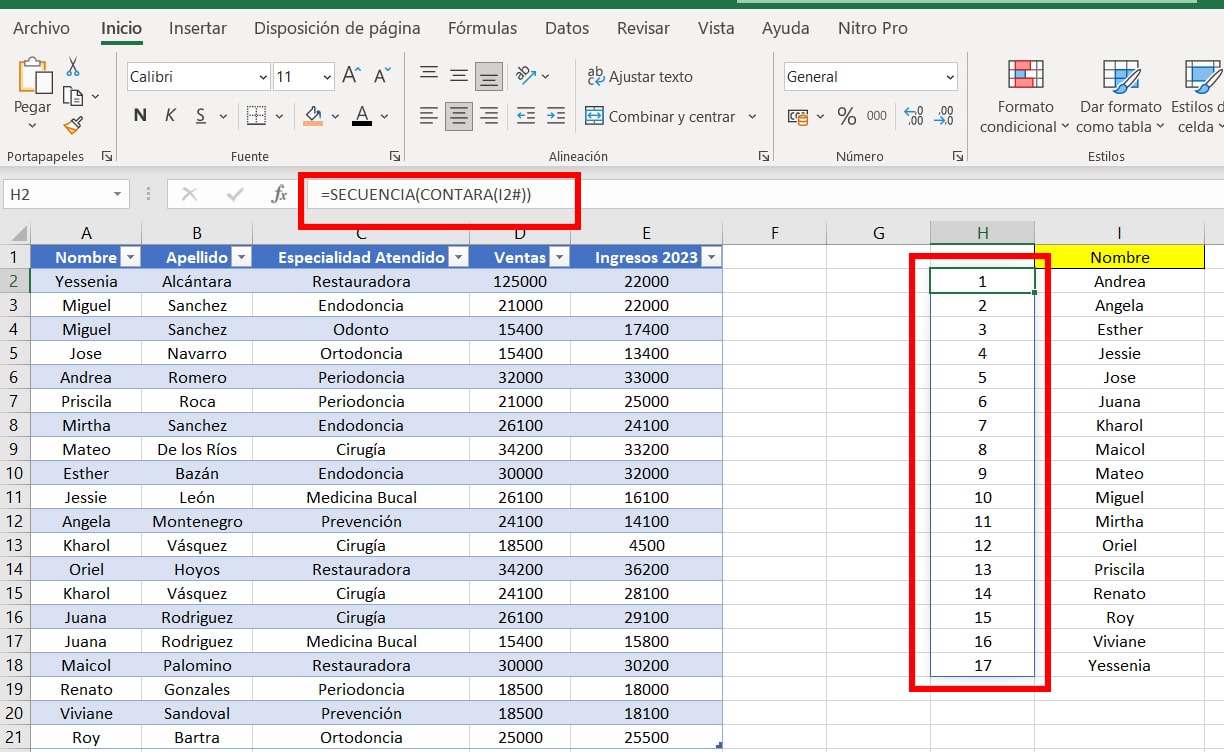Toggle Italic formatting with the K button
This screenshot has width=1224, height=752.
[x=170, y=116]
